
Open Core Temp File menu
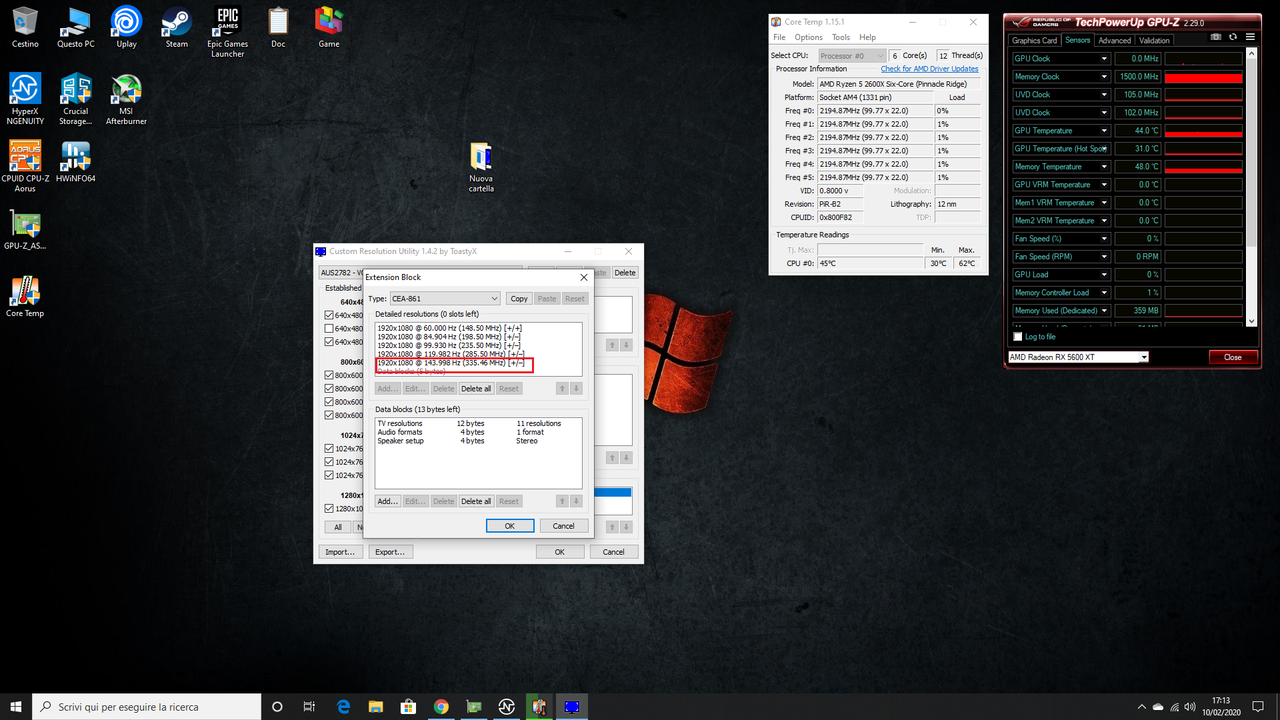pyautogui.click(x=779, y=37)
